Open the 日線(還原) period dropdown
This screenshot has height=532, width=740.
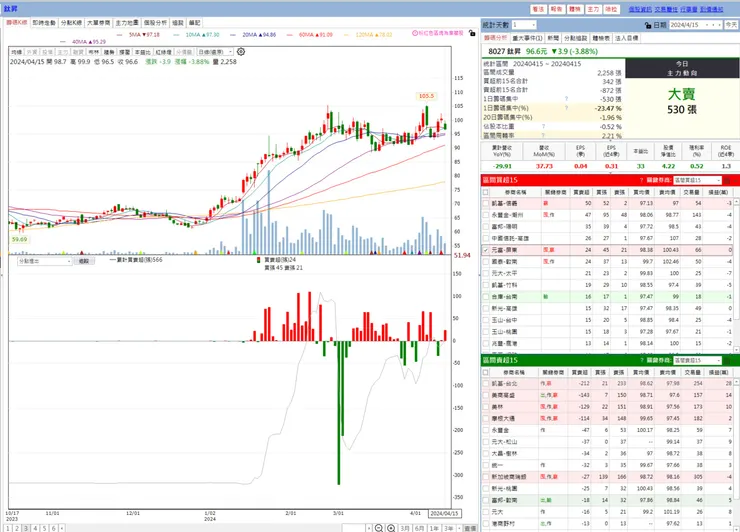(215, 52)
